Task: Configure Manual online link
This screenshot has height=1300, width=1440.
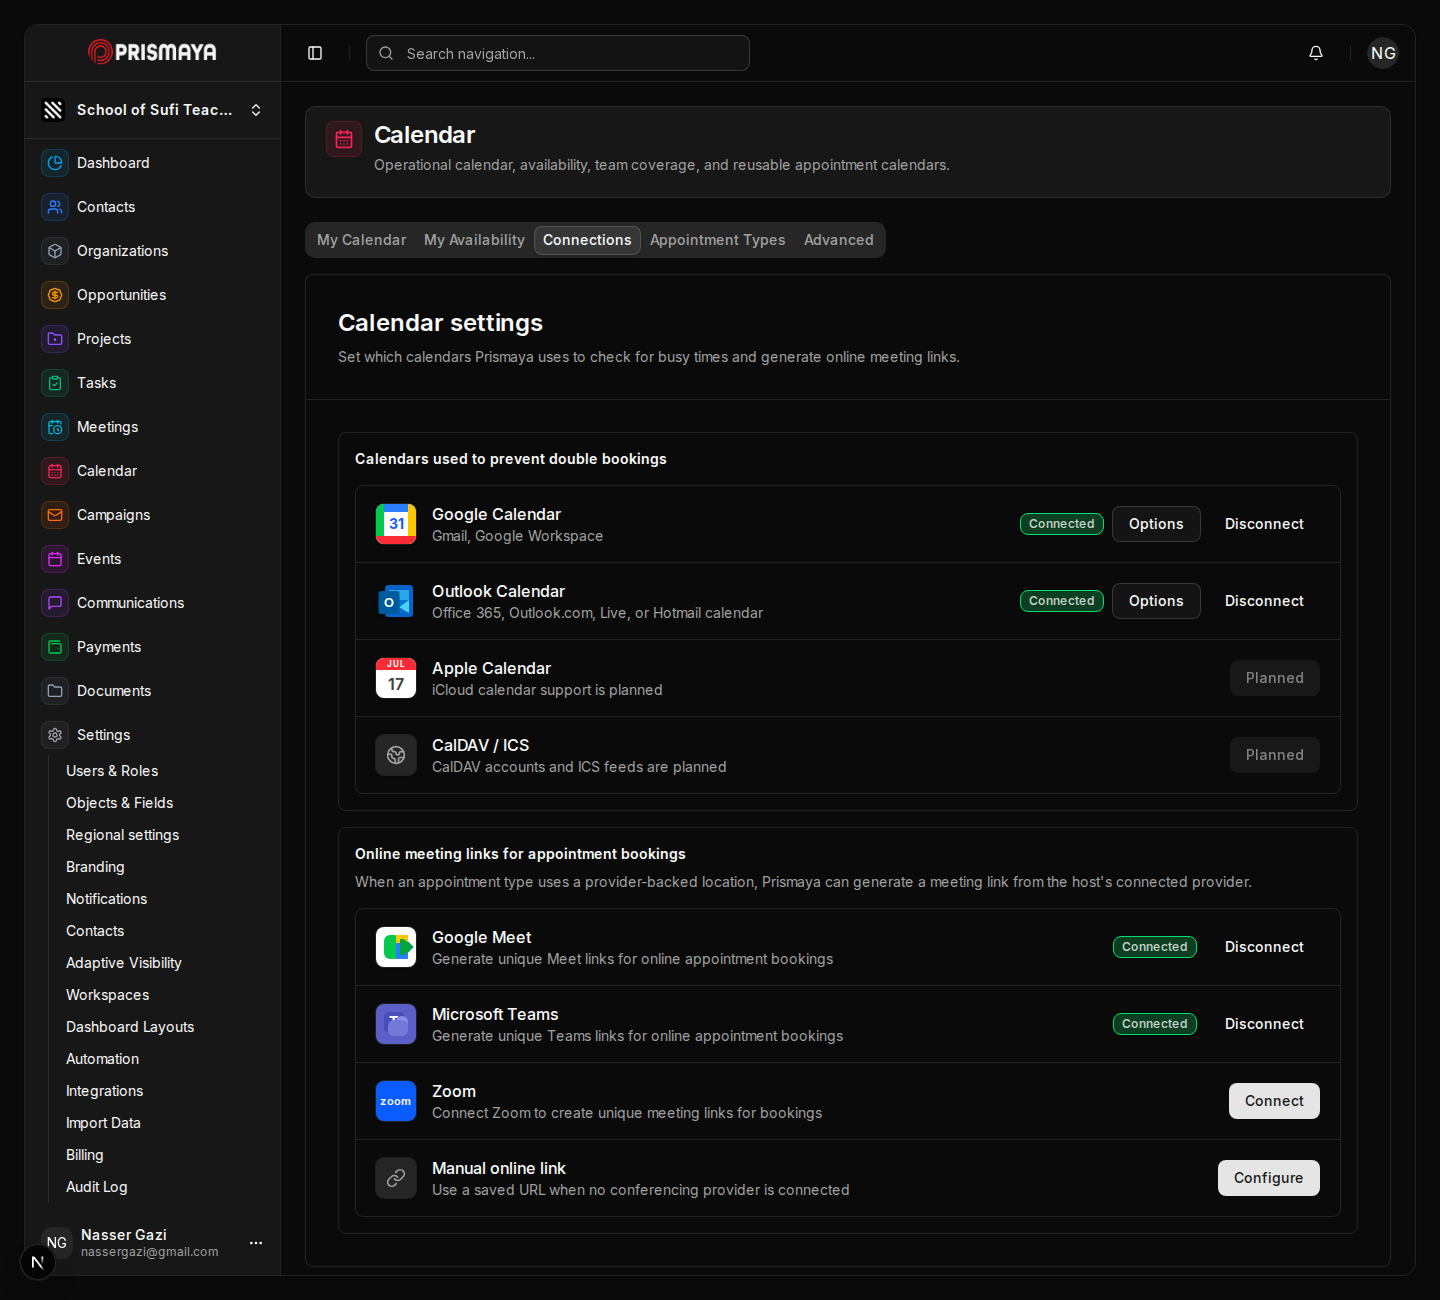Action: click(1268, 1178)
